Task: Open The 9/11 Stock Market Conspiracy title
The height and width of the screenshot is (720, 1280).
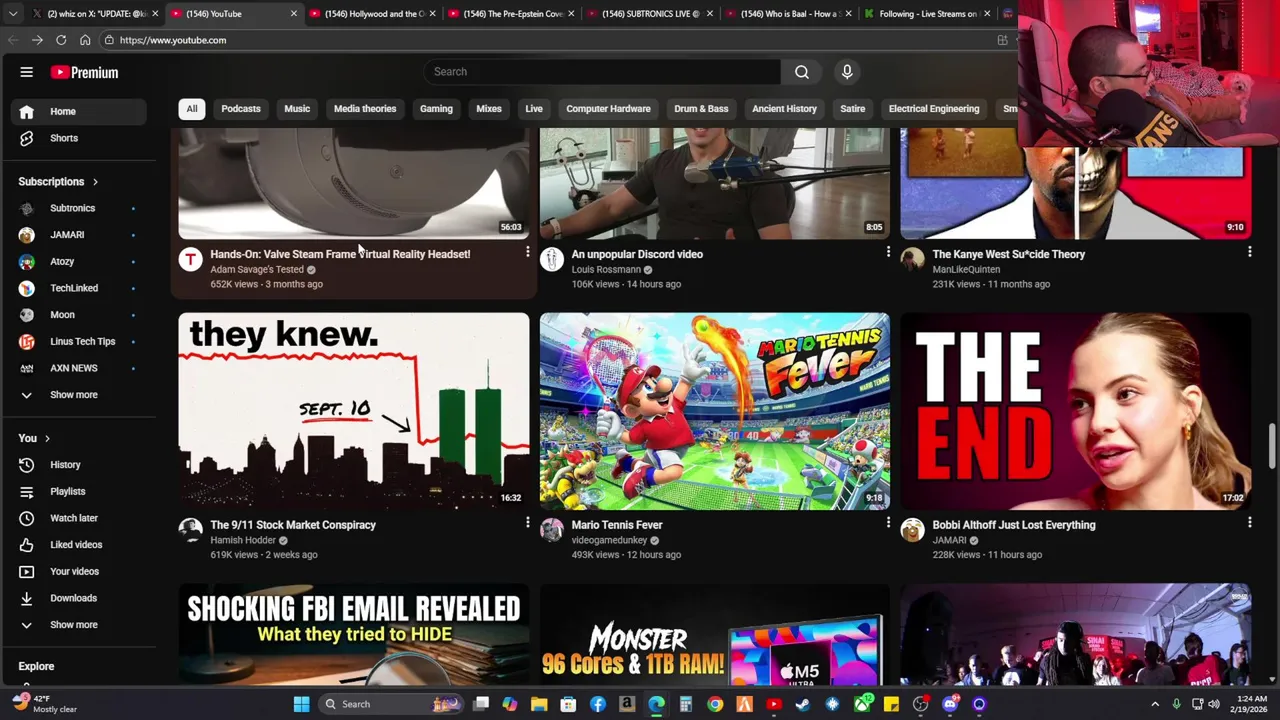Action: coord(293,525)
